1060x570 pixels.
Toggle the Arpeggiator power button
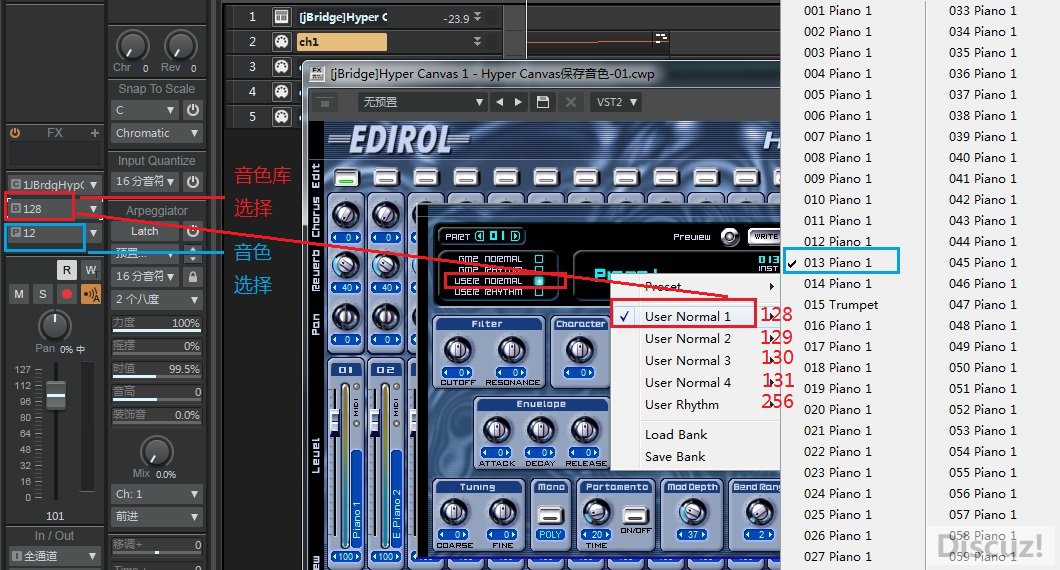point(193,231)
